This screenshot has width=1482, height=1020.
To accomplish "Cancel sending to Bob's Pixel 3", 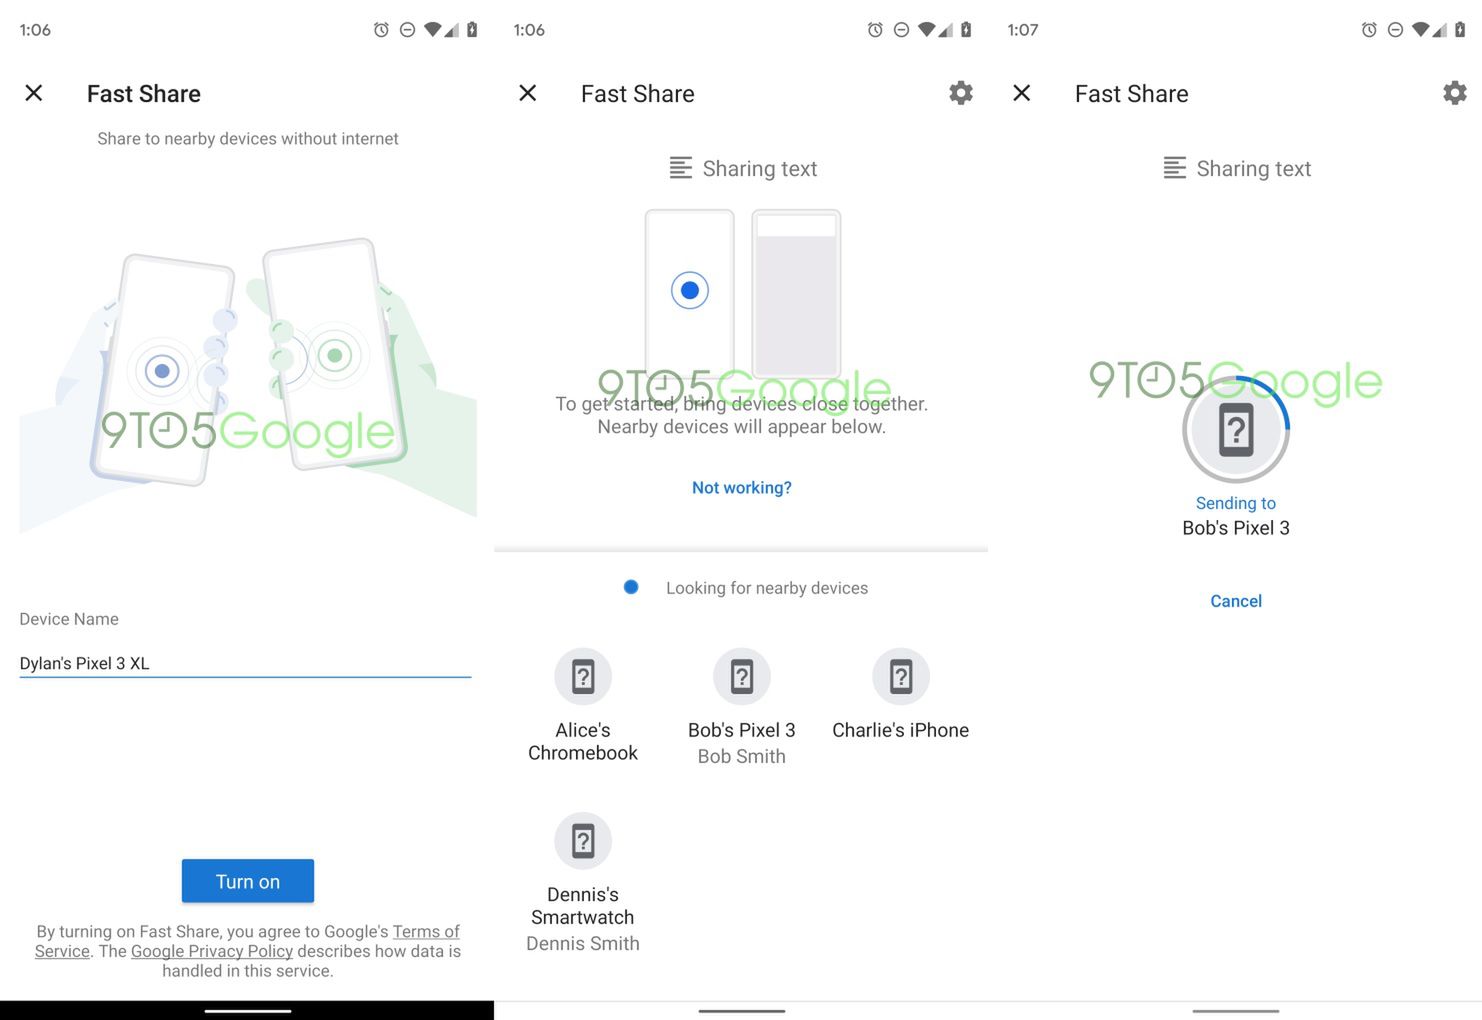I will coord(1236,600).
